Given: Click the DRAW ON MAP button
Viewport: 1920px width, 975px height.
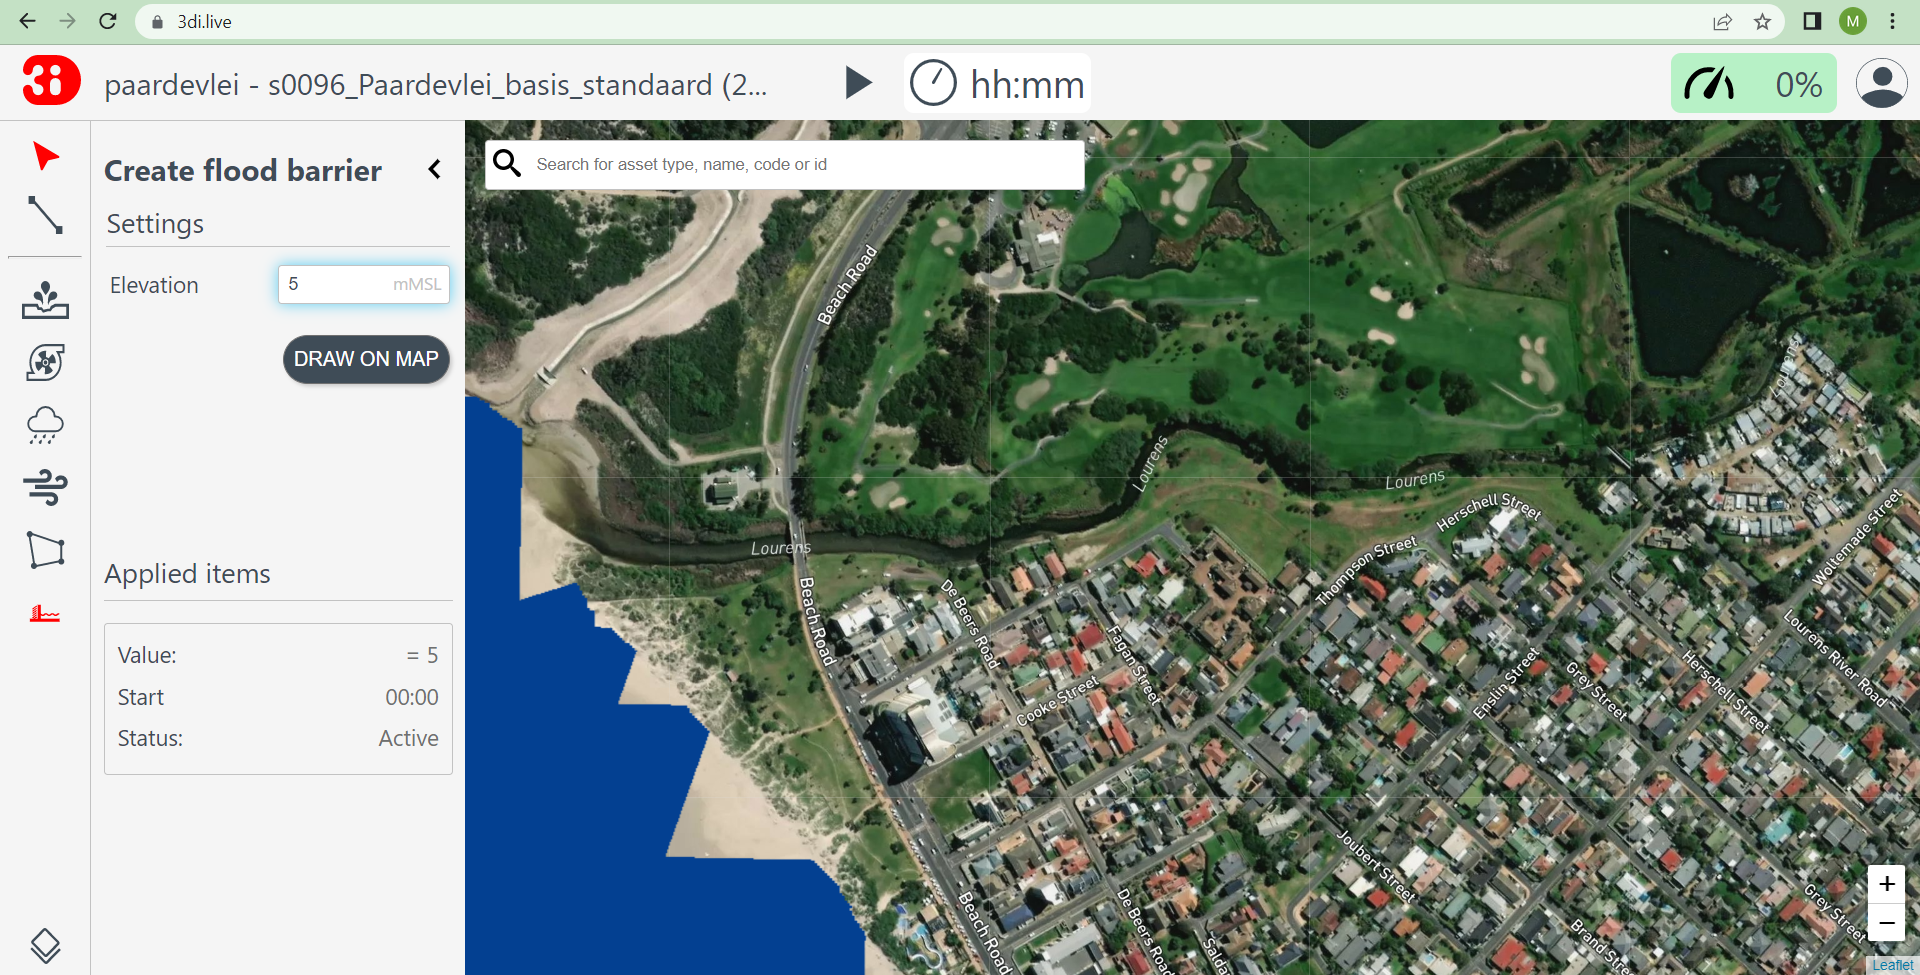Looking at the screenshot, I should [366, 359].
